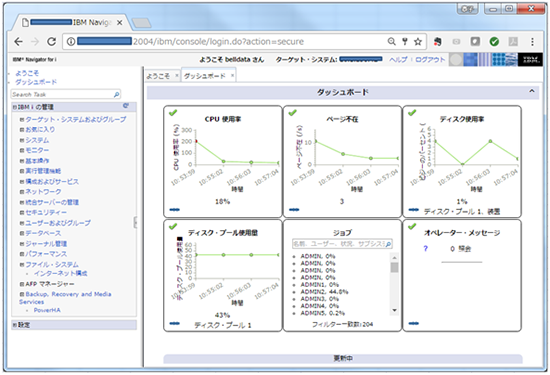The width and height of the screenshot is (550, 375).
Task: Open Backup, Recovery and Media Services item
Action: coord(65,298)
